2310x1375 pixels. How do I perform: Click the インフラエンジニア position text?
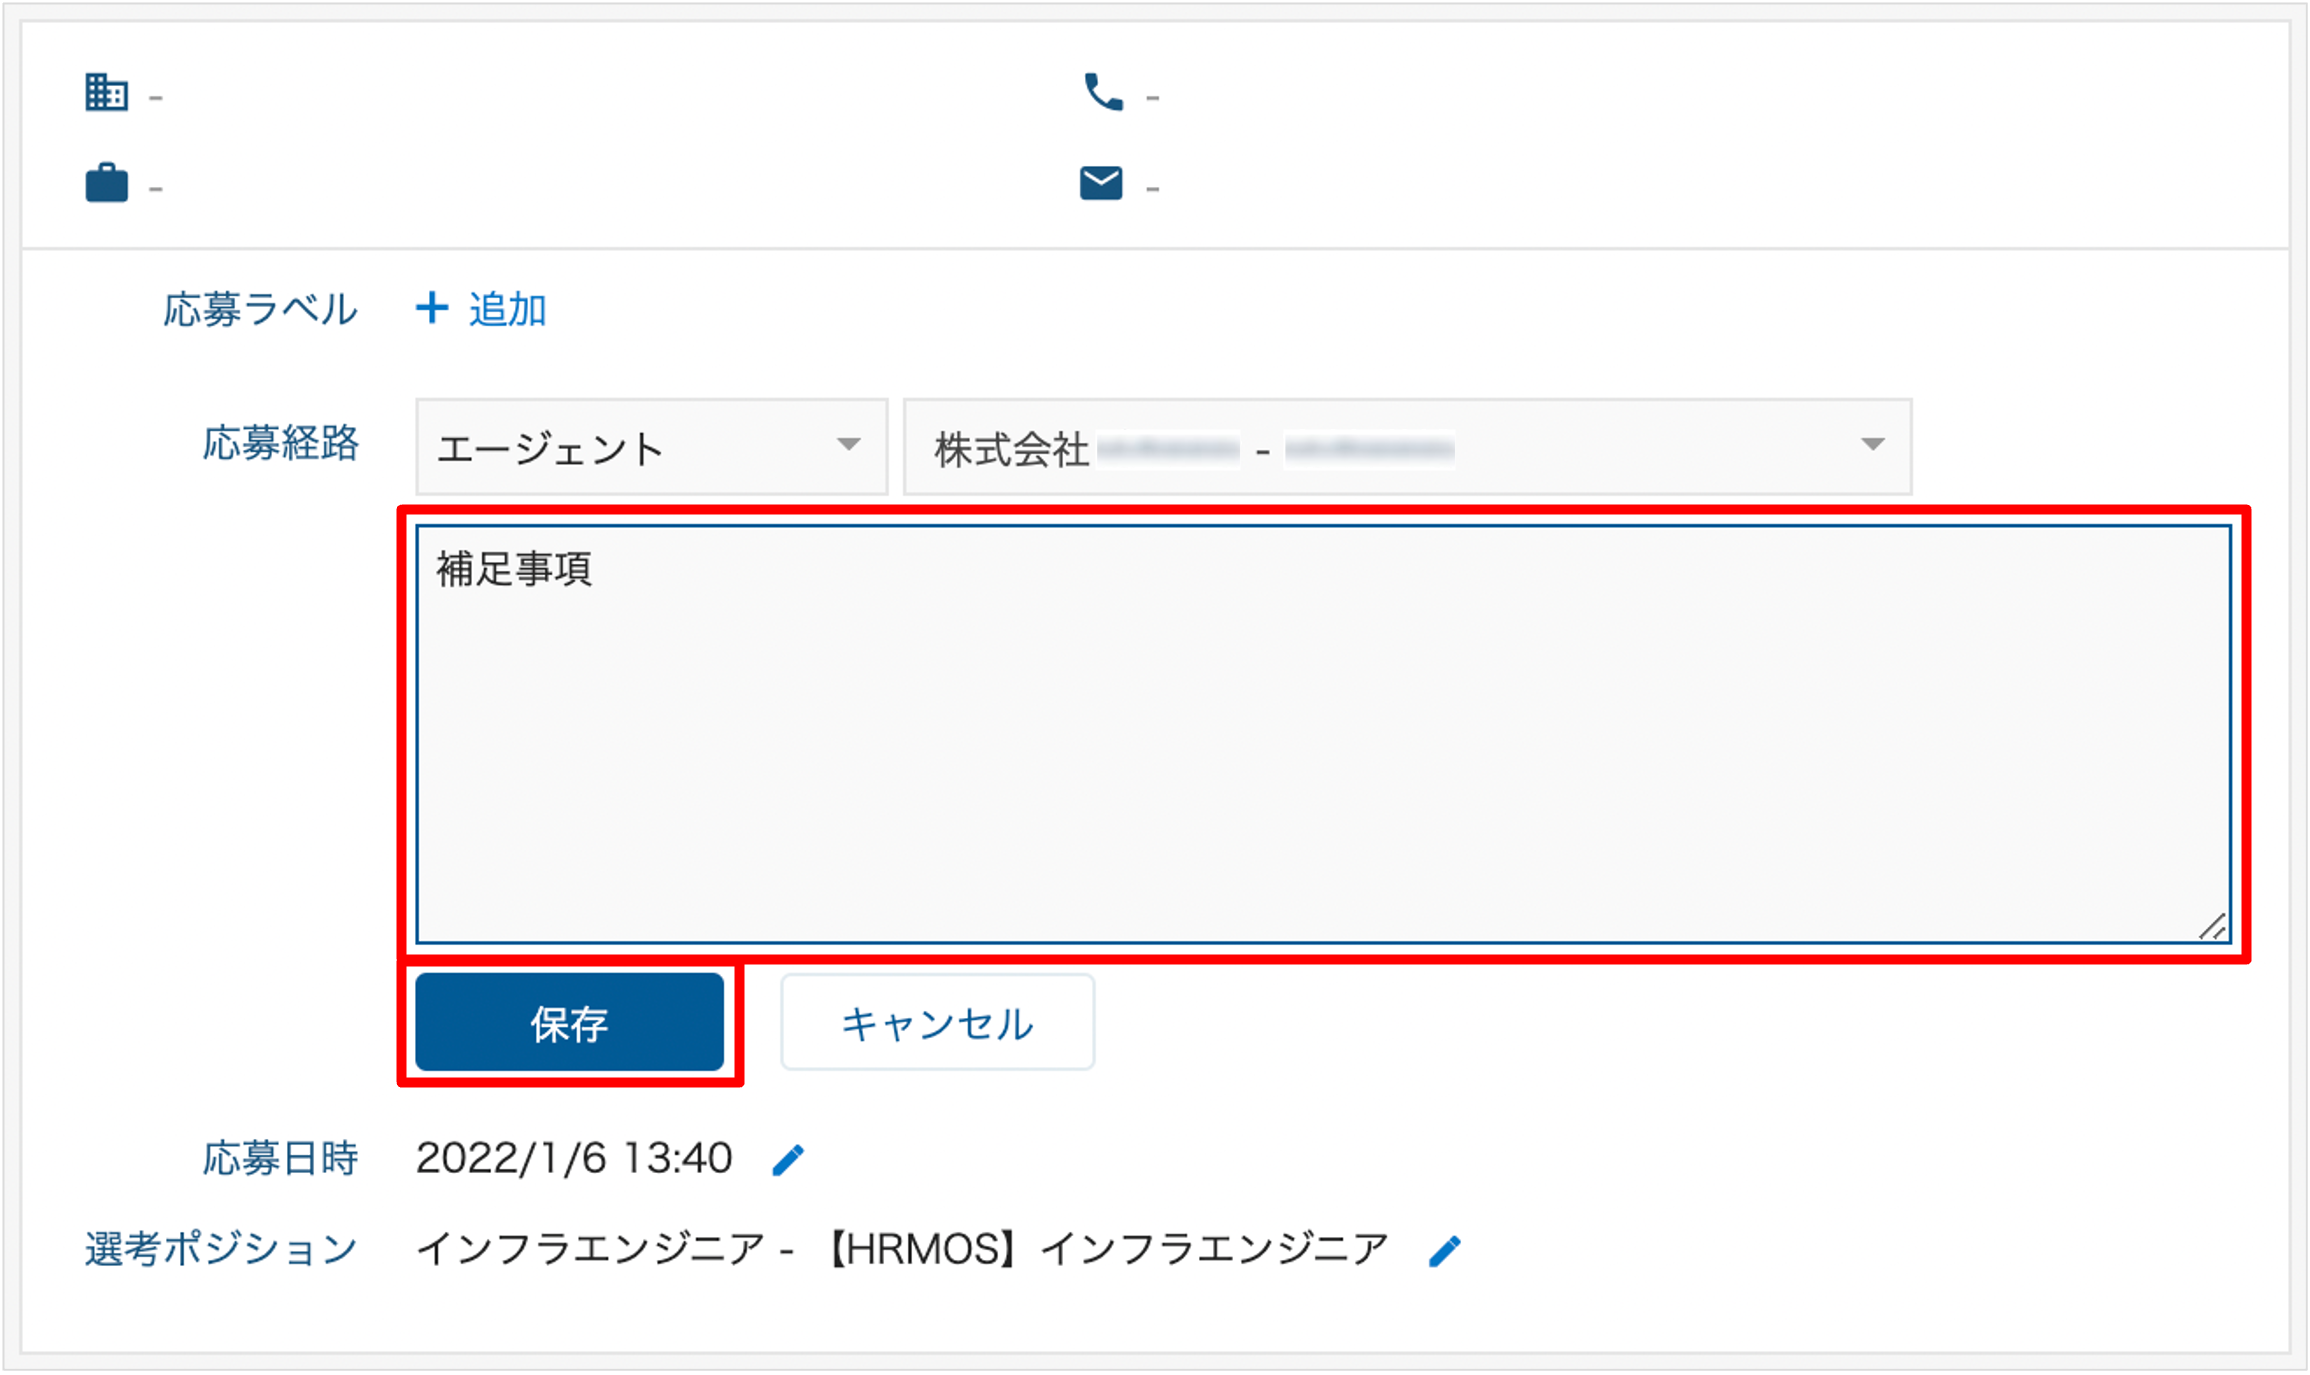902,1249
